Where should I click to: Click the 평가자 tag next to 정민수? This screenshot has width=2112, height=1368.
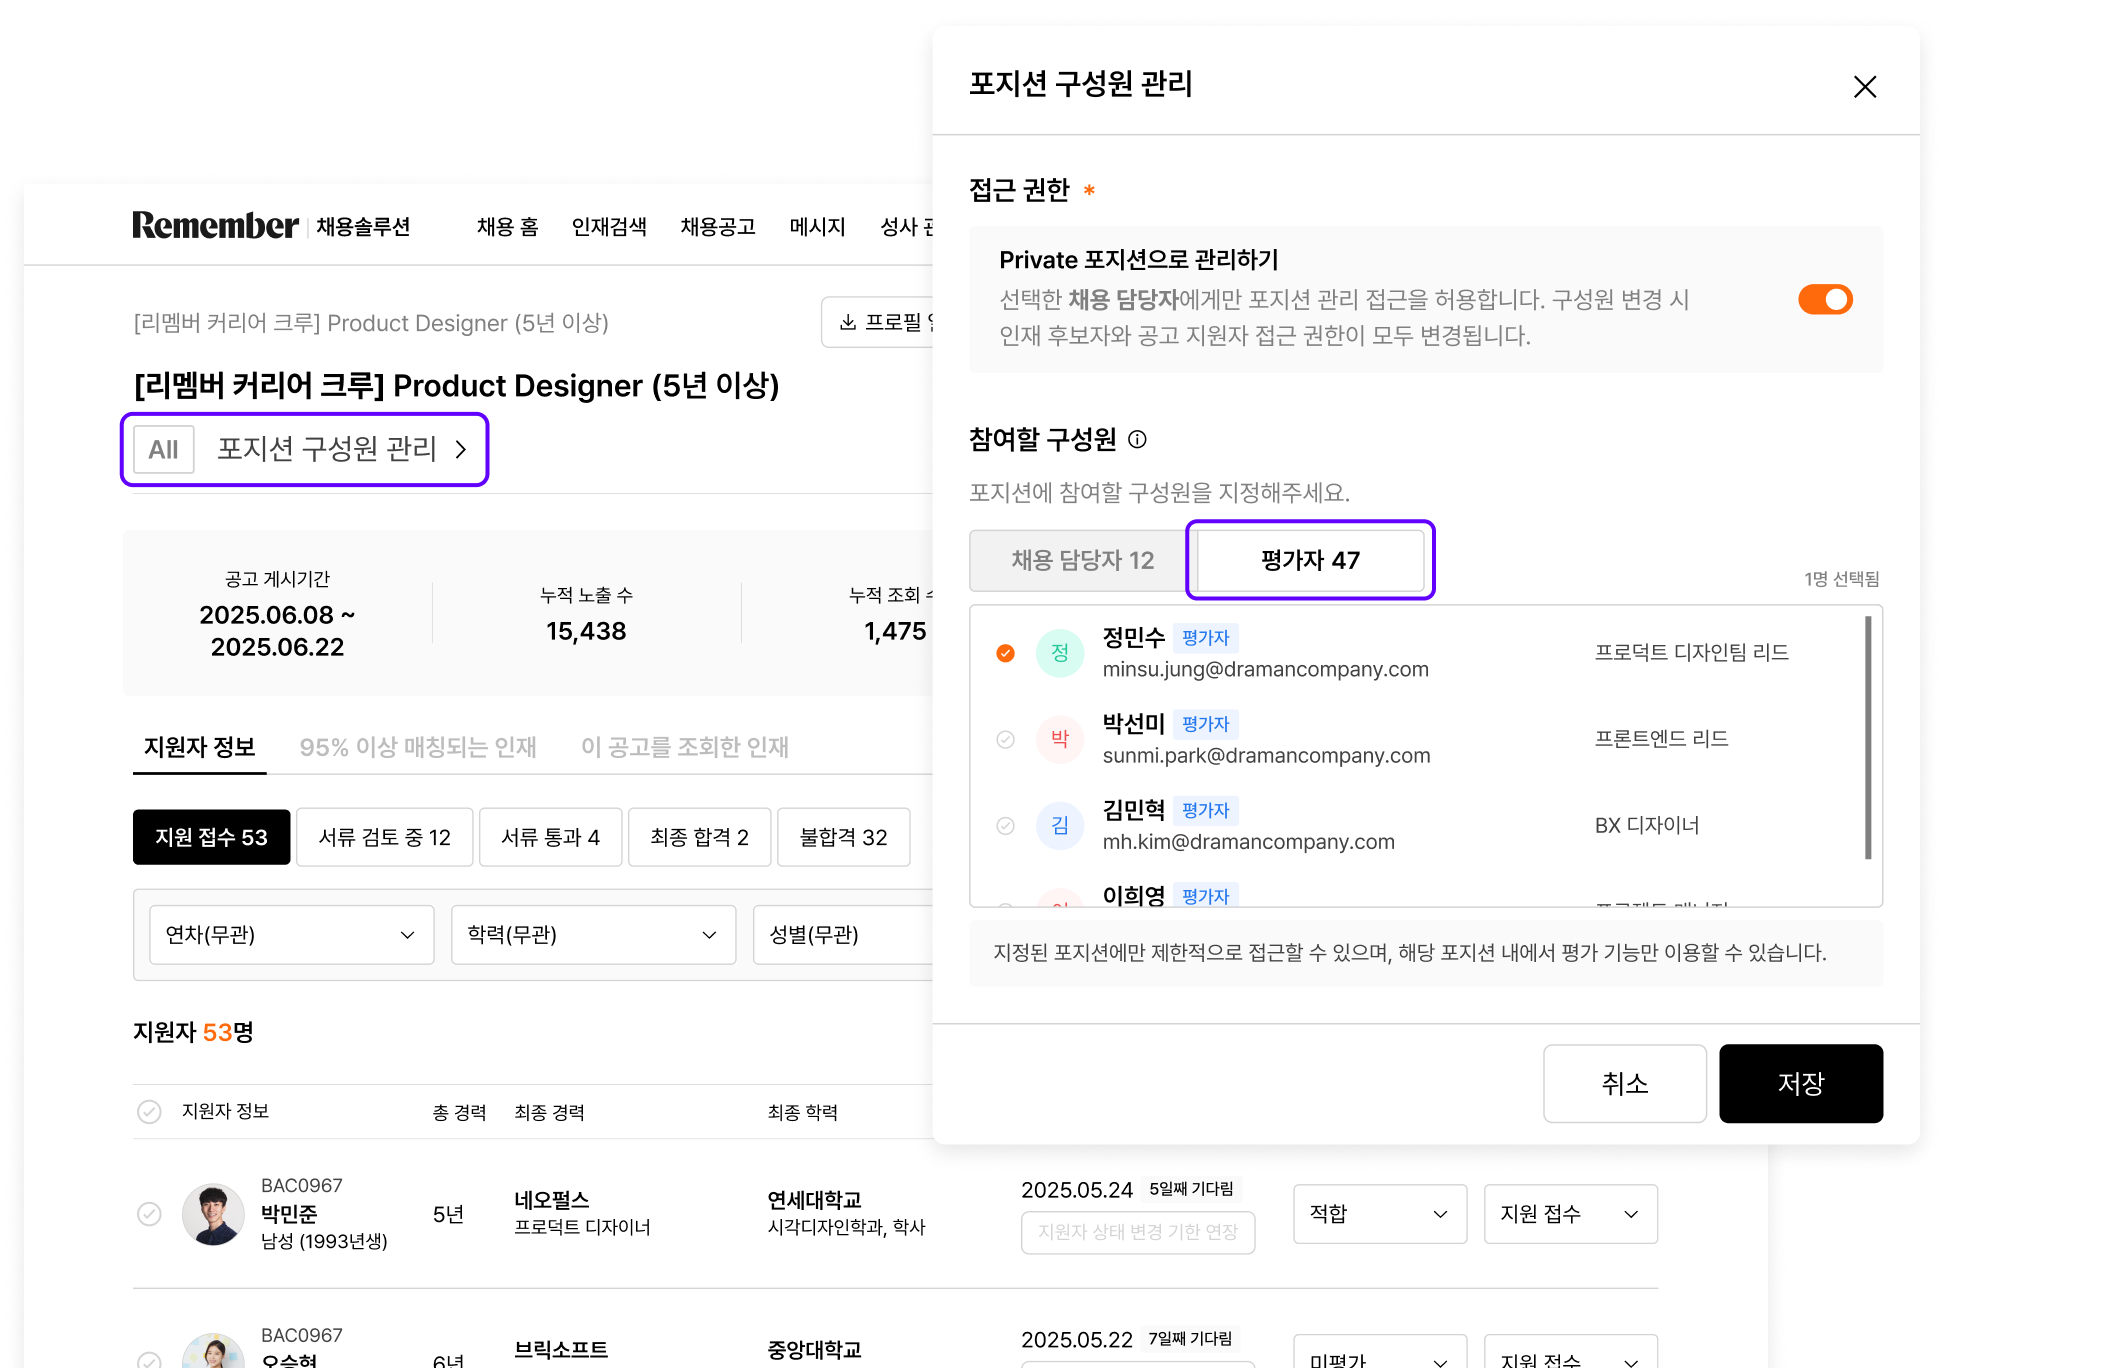pos(1205,638)
